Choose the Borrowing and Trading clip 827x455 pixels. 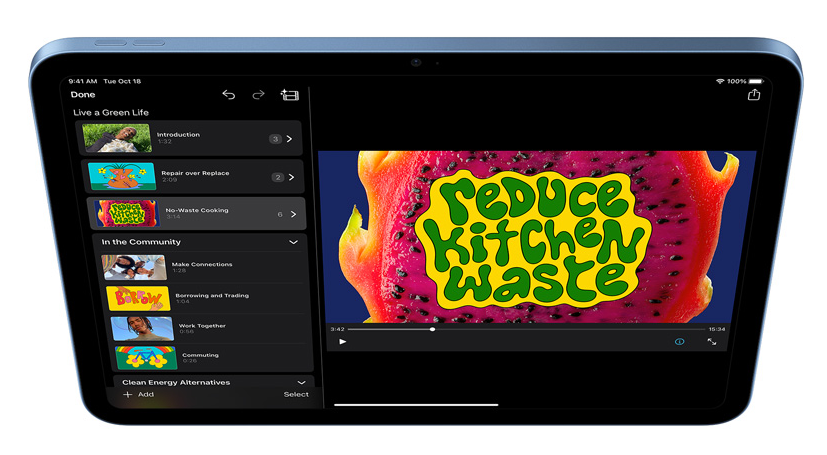point(212,297)
